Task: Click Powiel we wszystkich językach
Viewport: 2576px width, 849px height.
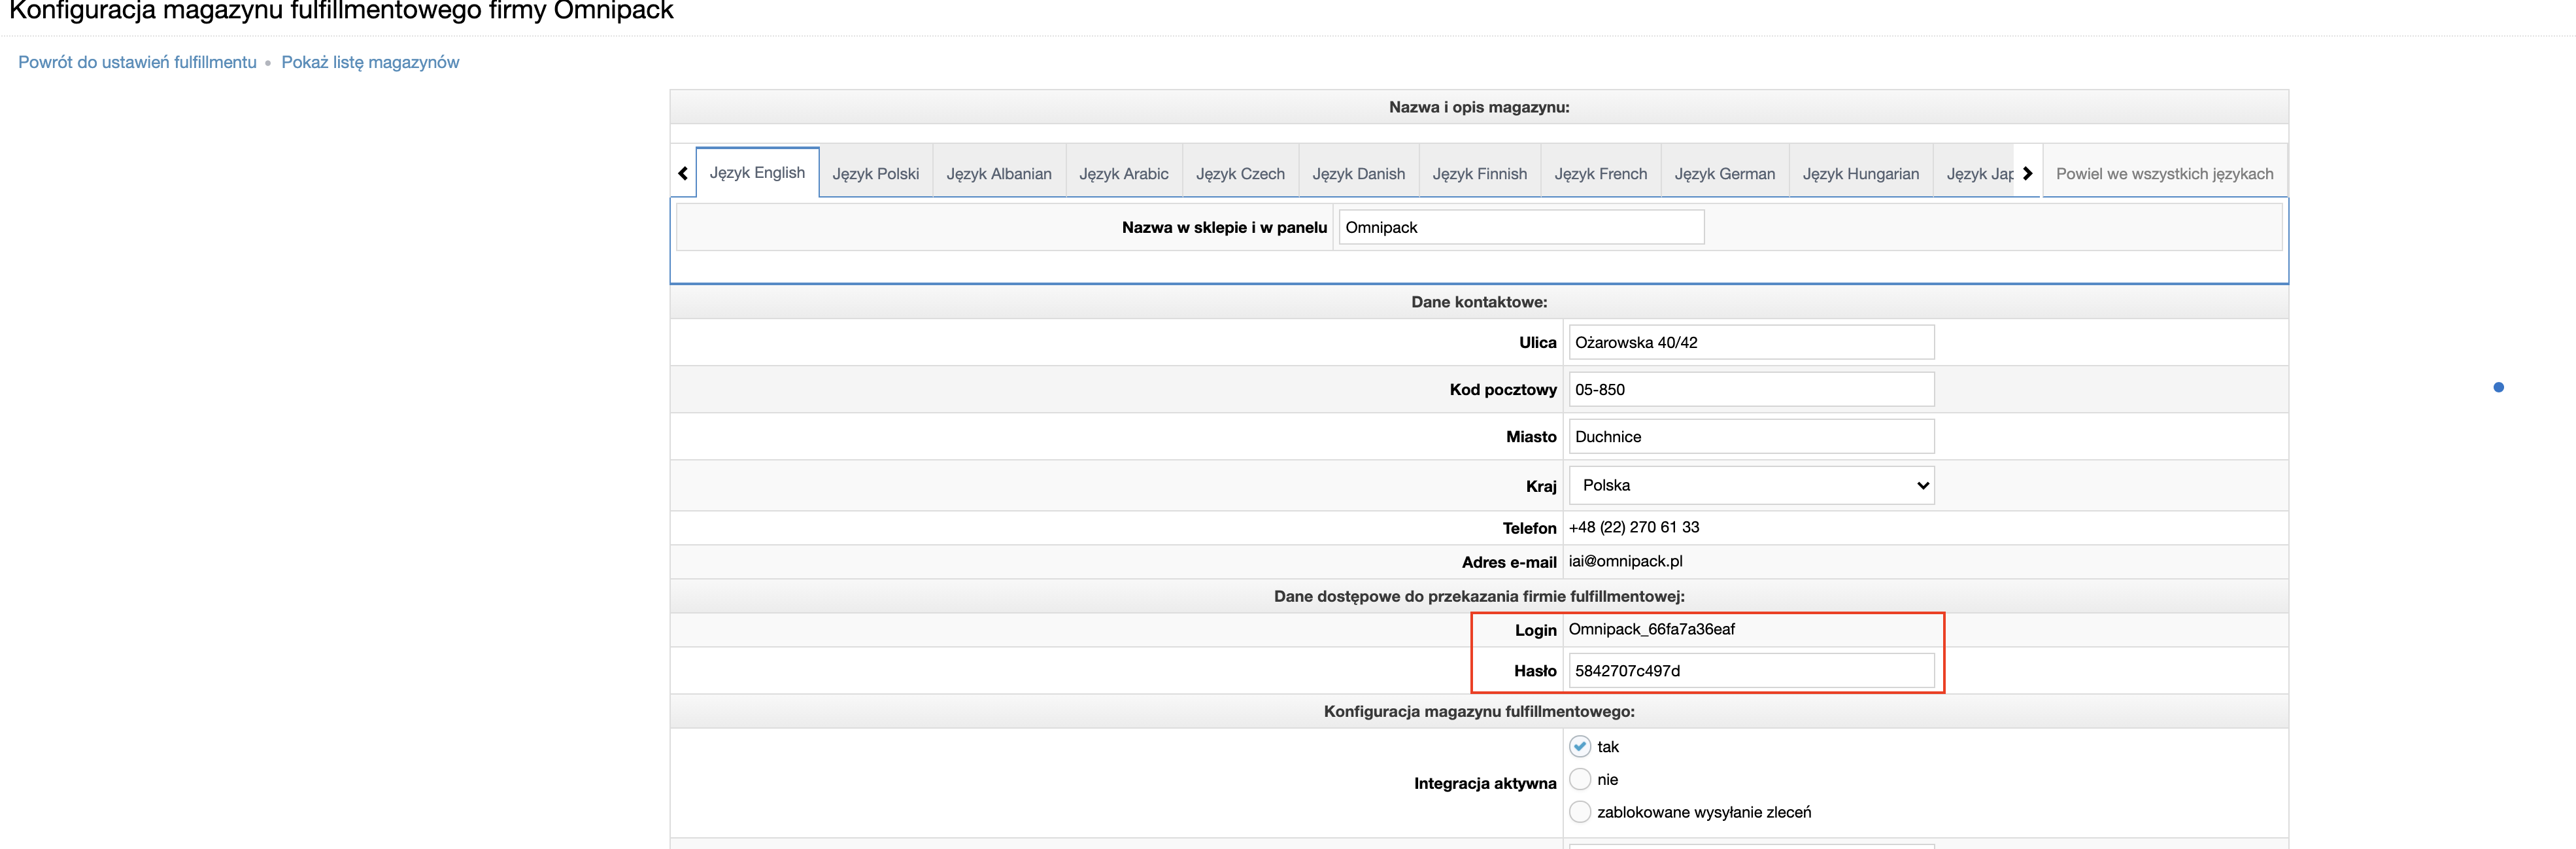Action: 2164,174
